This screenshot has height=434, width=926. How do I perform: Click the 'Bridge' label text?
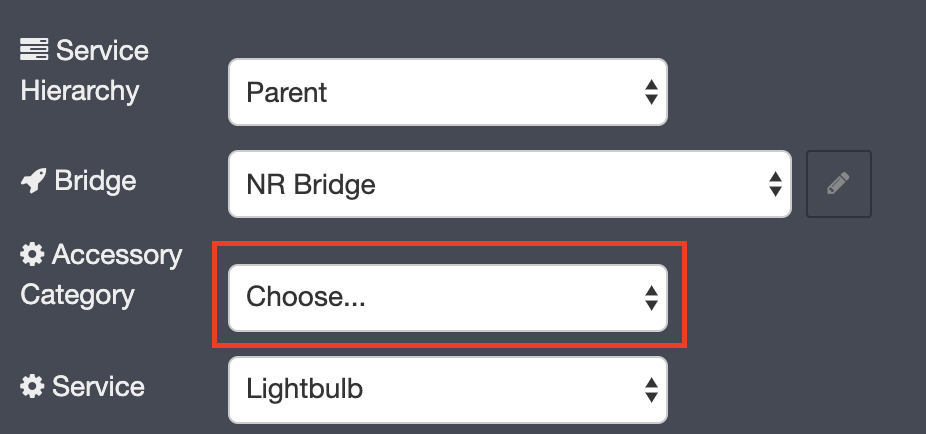click(95, 181)
